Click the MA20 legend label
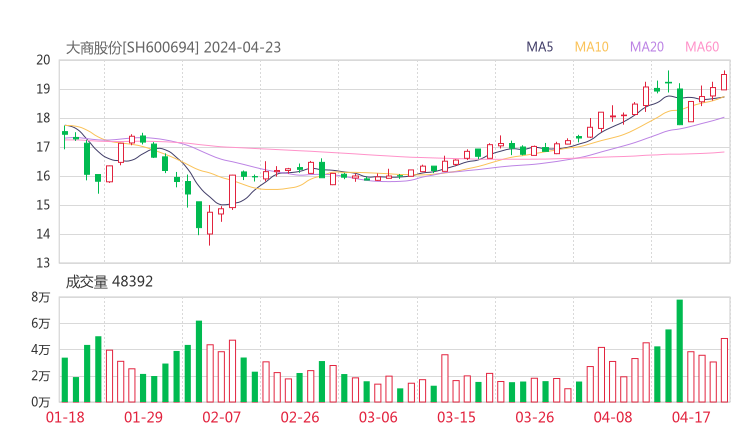Viewport: 740px width, 440px height. coord(647,47)
